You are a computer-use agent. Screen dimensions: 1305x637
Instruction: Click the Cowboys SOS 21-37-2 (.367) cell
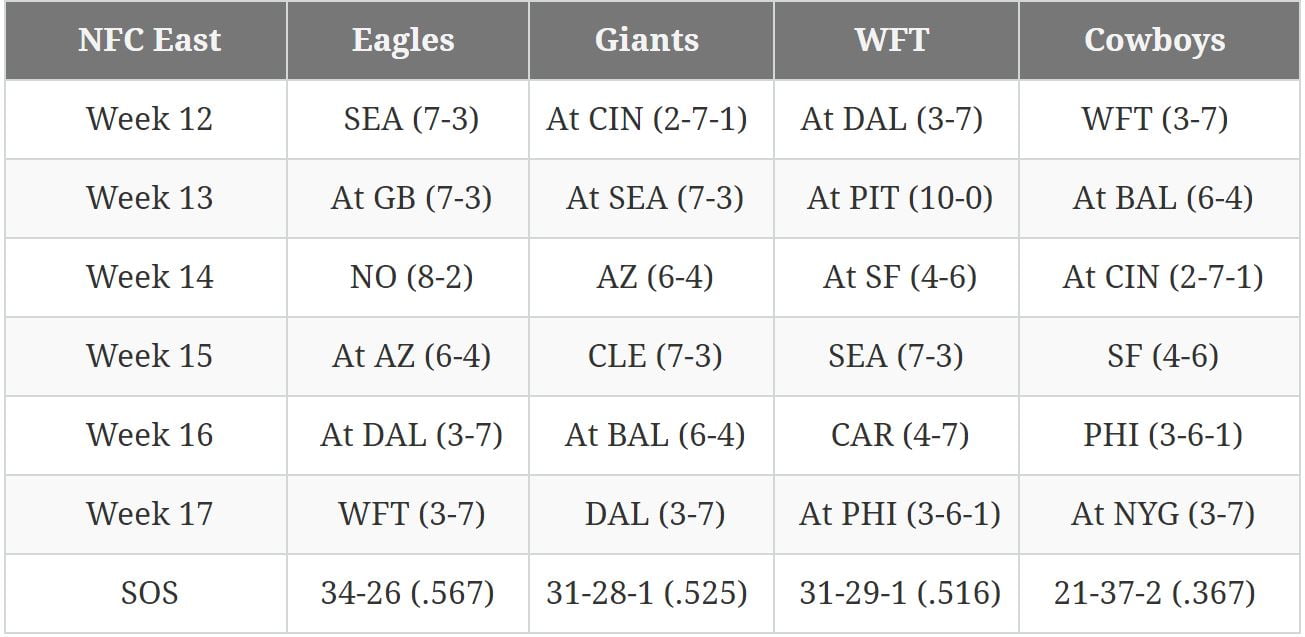click(x=1154, y=593)
